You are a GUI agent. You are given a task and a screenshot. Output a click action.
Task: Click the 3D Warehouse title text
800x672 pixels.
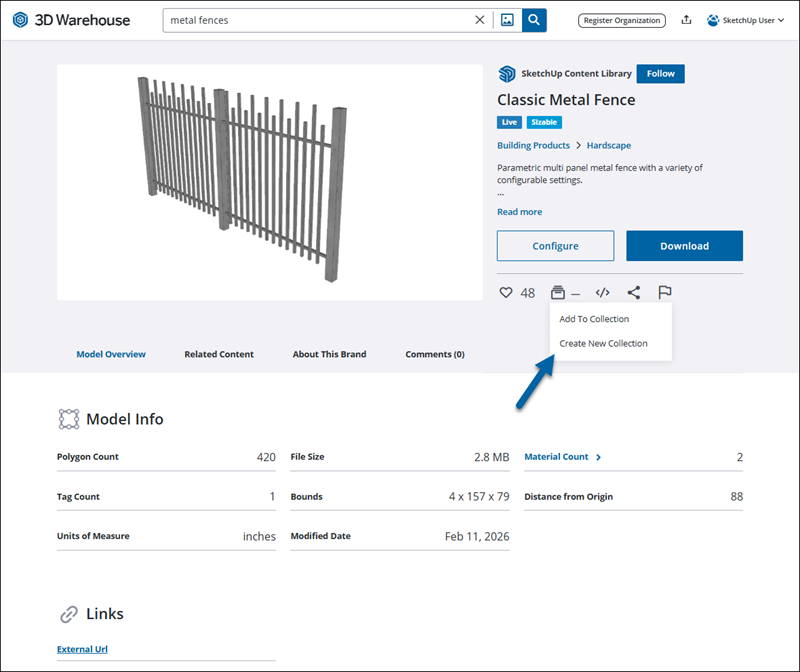[x=82, y=20]
